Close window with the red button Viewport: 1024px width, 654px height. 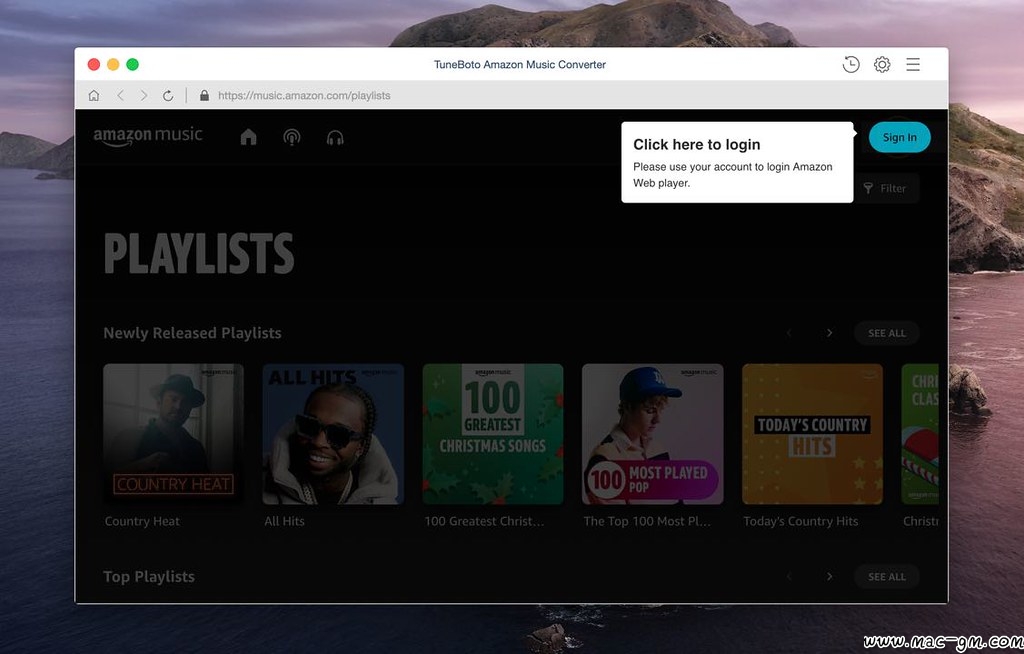tap(94, 64)
